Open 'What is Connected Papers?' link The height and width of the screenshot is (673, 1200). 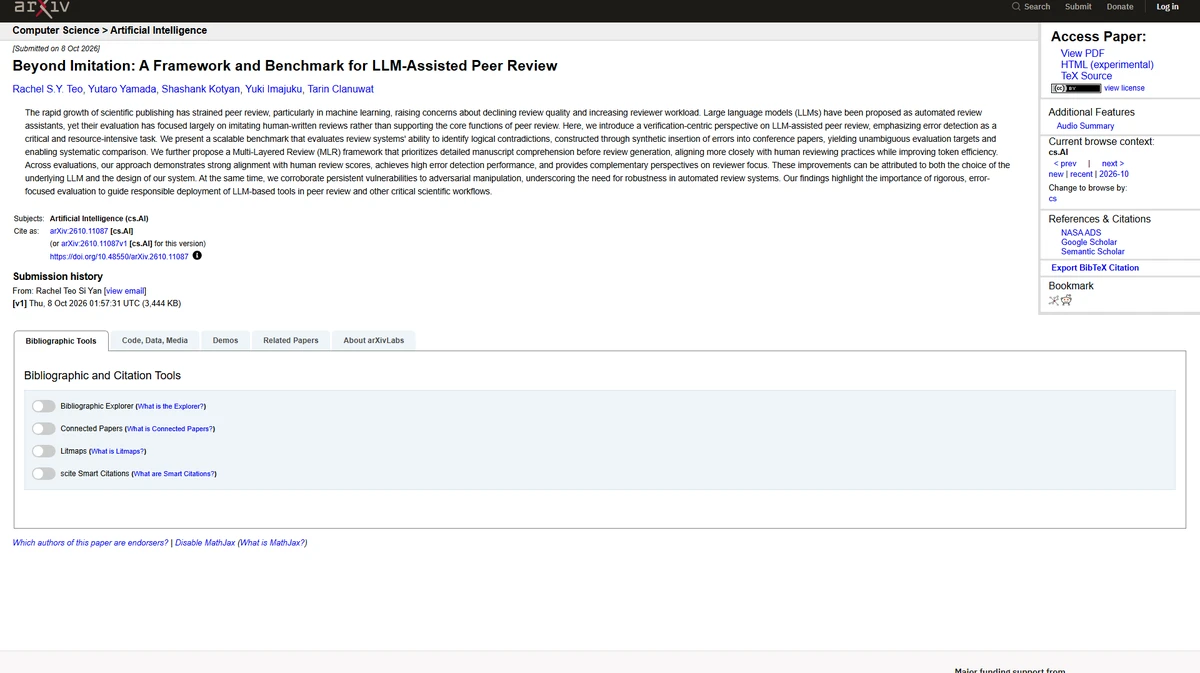[x=169, y=429]
